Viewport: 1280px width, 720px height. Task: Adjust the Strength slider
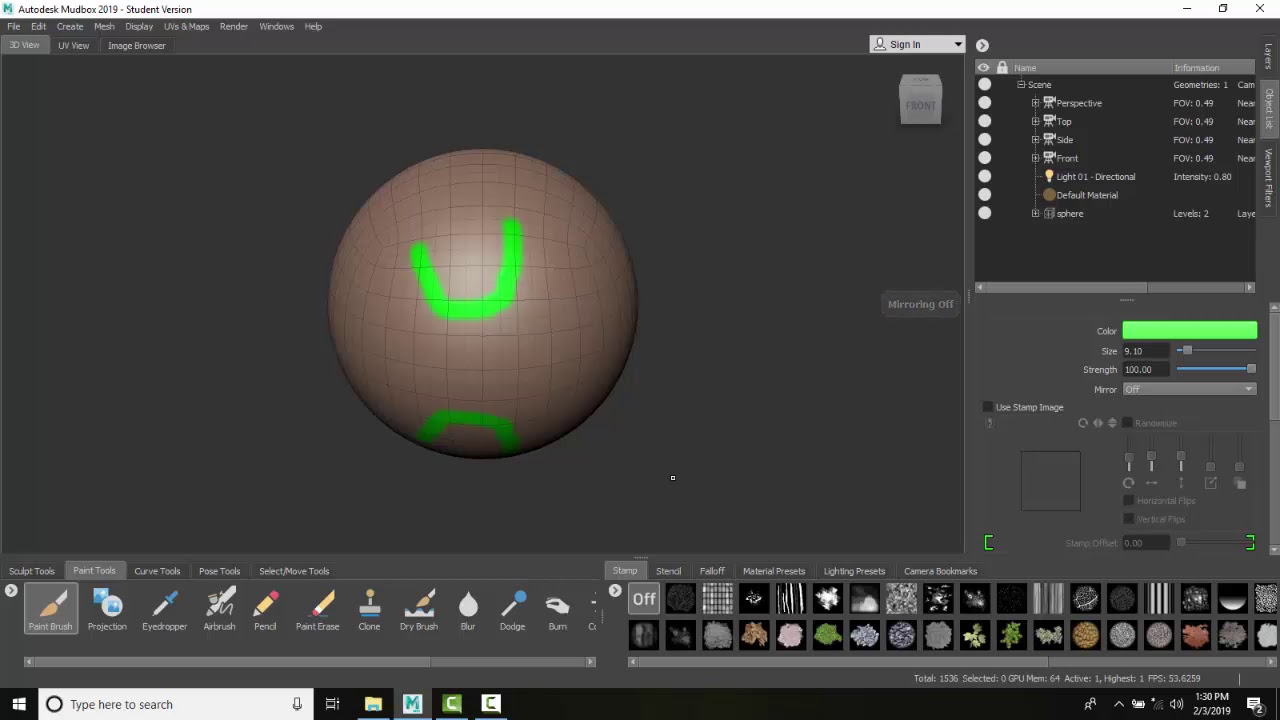[x=1216, y=369]
